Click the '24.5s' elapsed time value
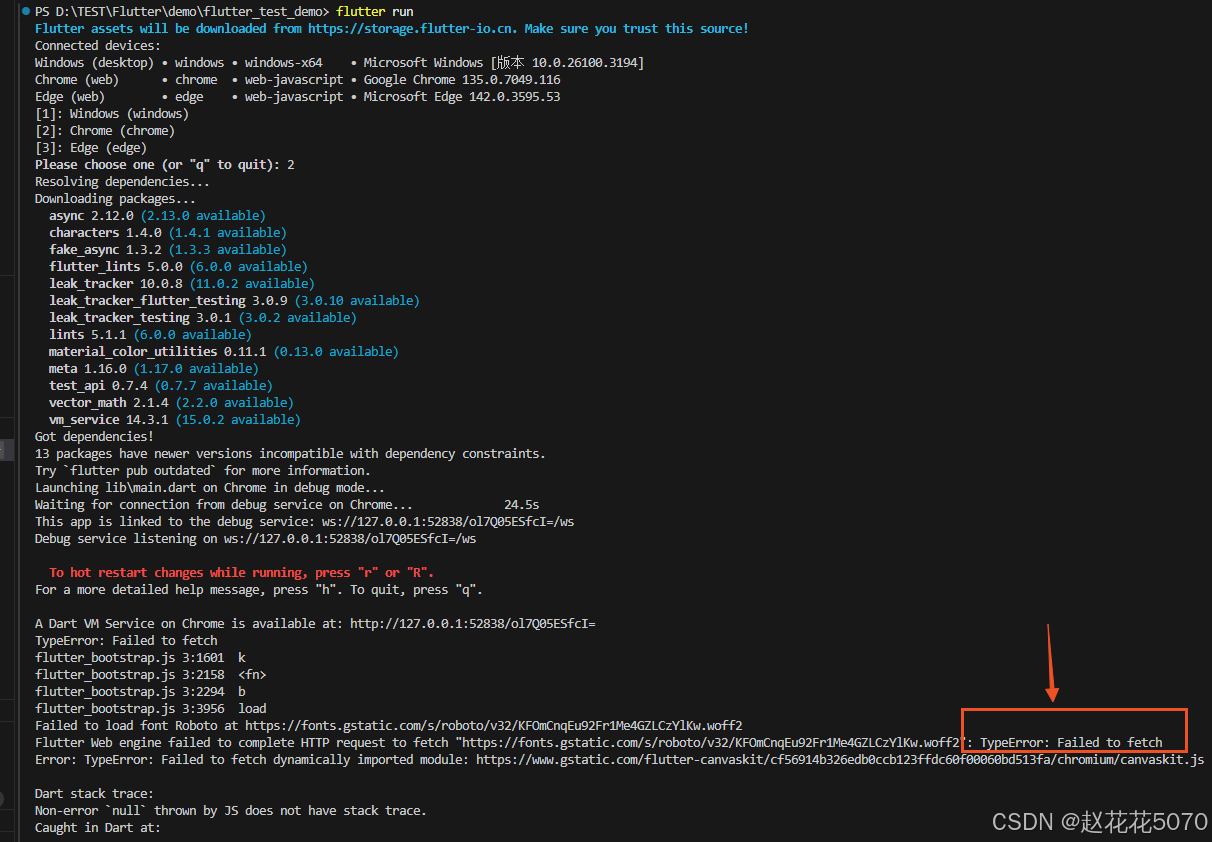Image resolution: width=1212 pixels, height=842 pixels. tap(521, 504)
